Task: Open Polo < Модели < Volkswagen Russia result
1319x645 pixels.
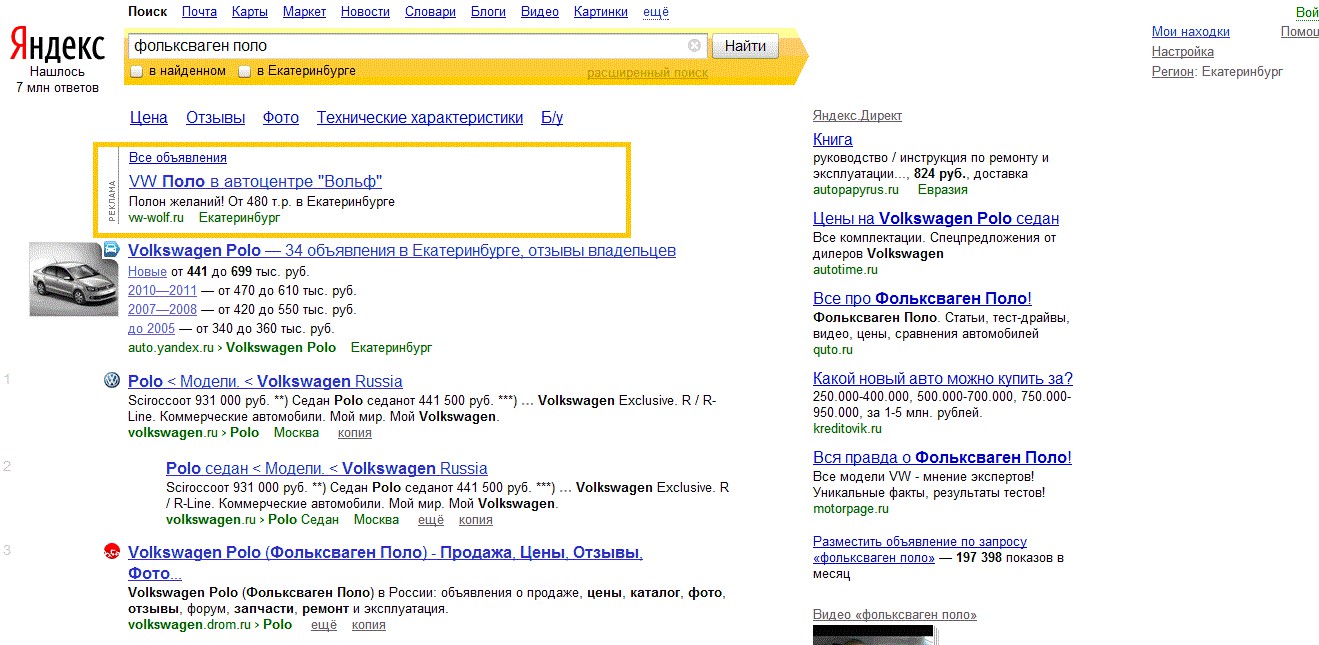Action: click(x=265, y=381)
